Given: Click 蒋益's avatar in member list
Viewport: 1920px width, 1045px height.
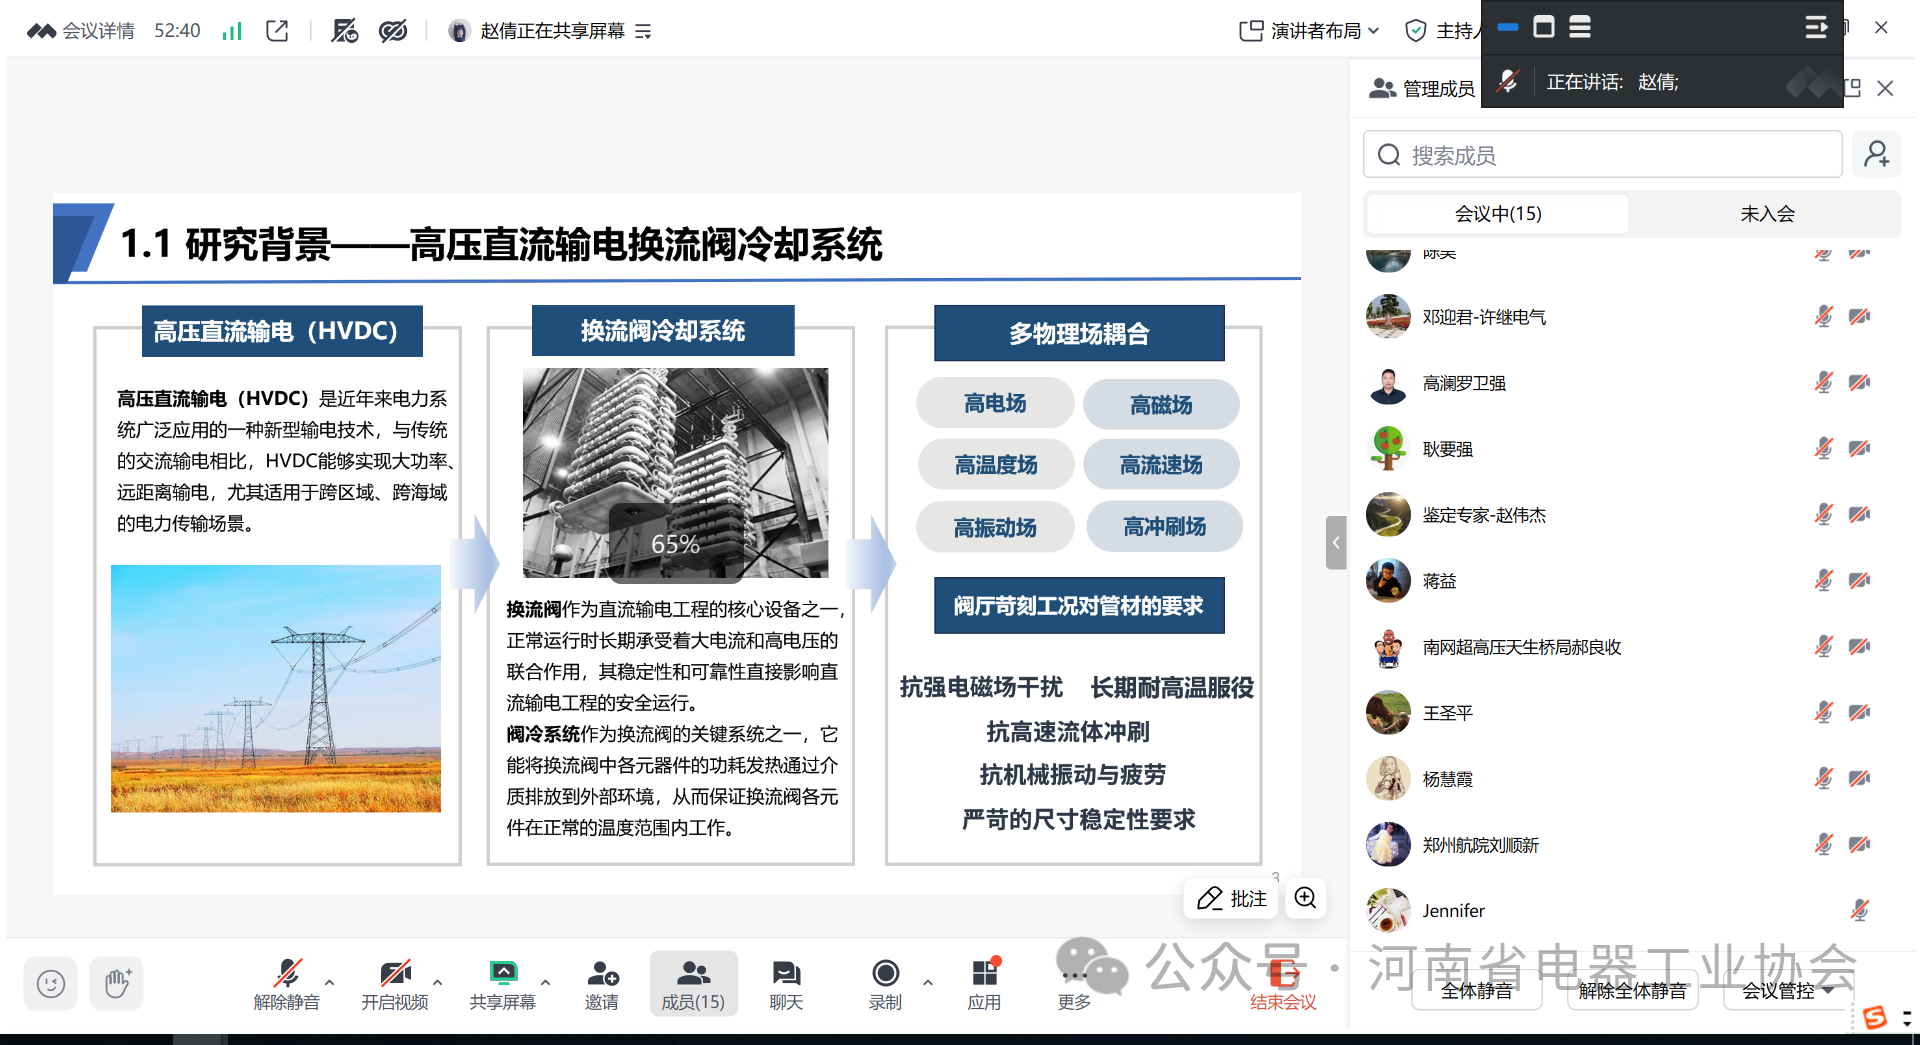Looking at the screenshot, I should coord(1388,581).
